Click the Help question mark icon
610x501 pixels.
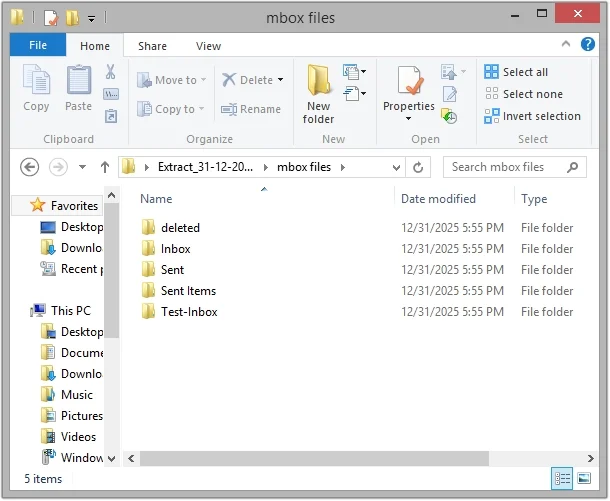[x=587, y=44]
